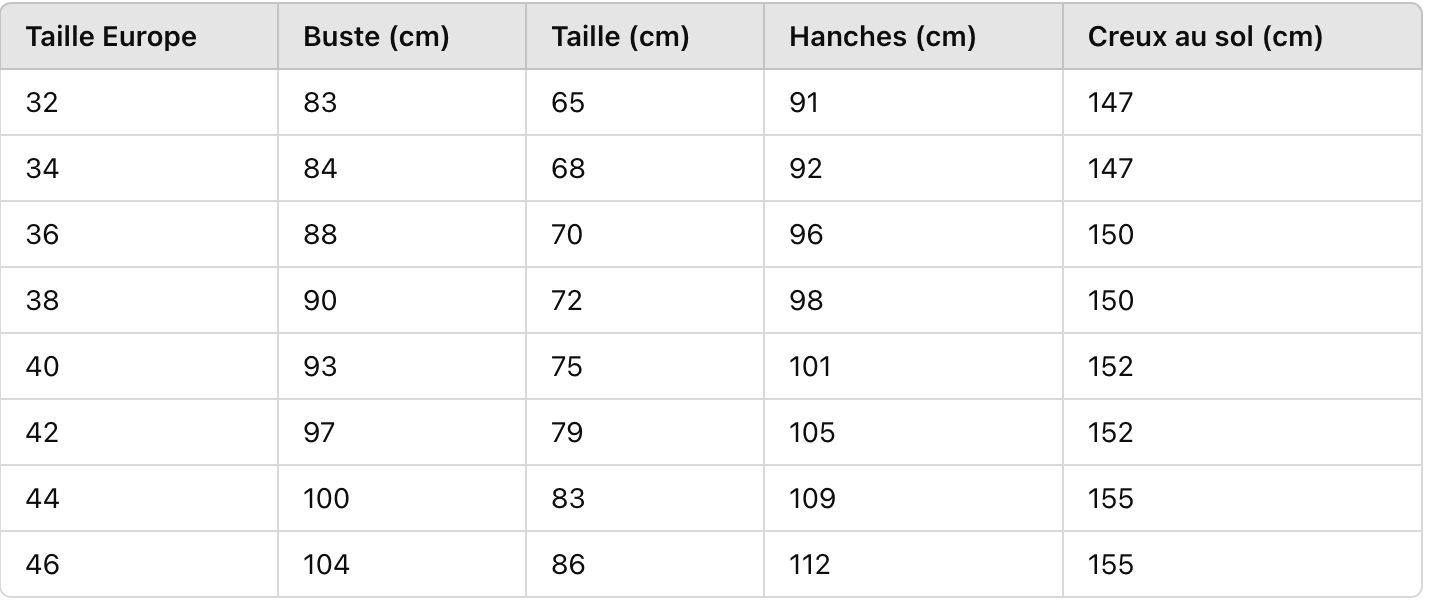Click the bust value 100 cell
Screen dimensions: 1432x600
click(x=326, y=498)
